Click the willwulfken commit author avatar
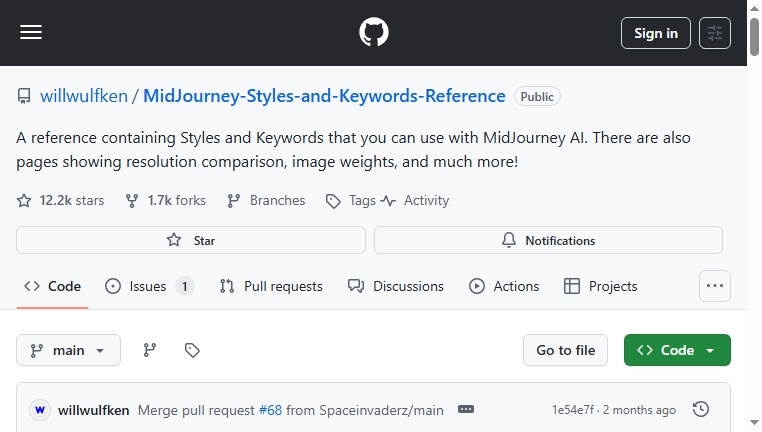 point(40,410)
